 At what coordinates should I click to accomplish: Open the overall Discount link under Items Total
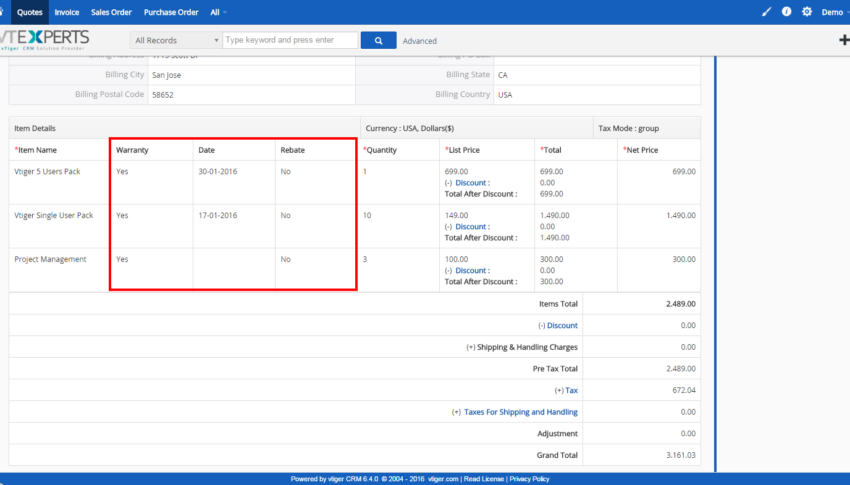[x=562, y=325]
